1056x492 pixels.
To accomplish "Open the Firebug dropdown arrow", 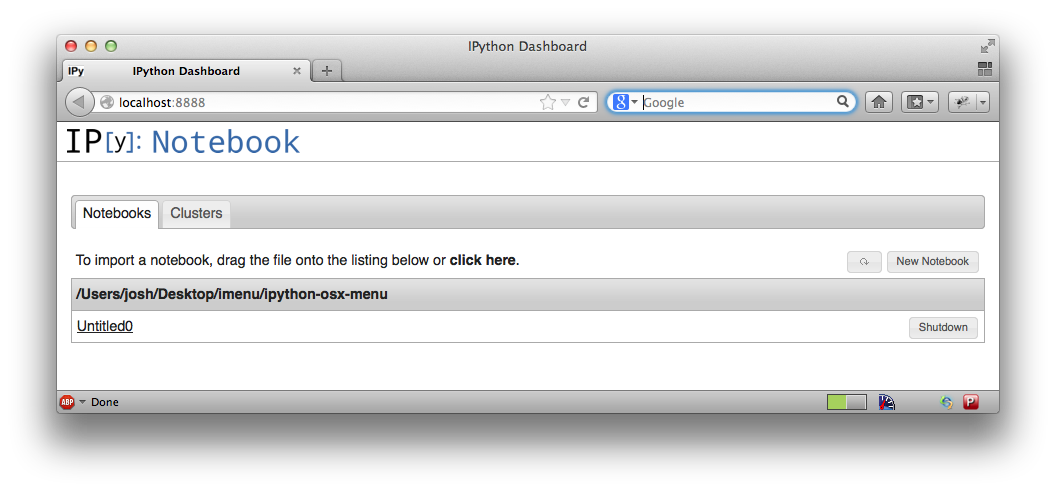I will tap(983, 102).
